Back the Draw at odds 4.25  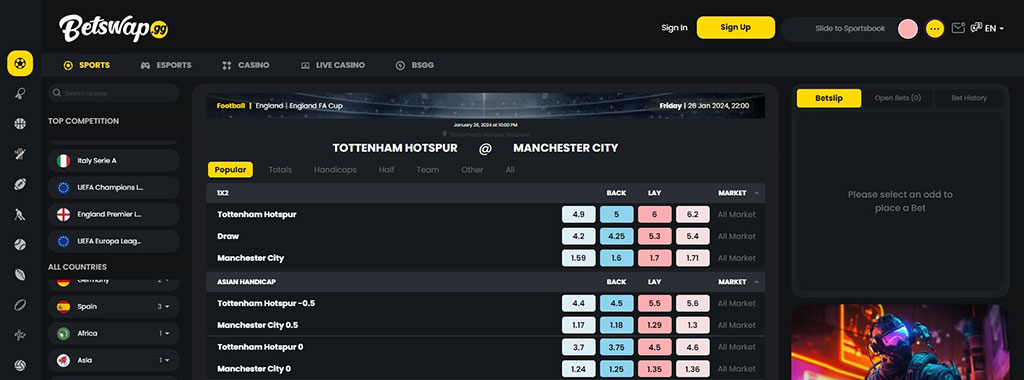pos(616,236)
